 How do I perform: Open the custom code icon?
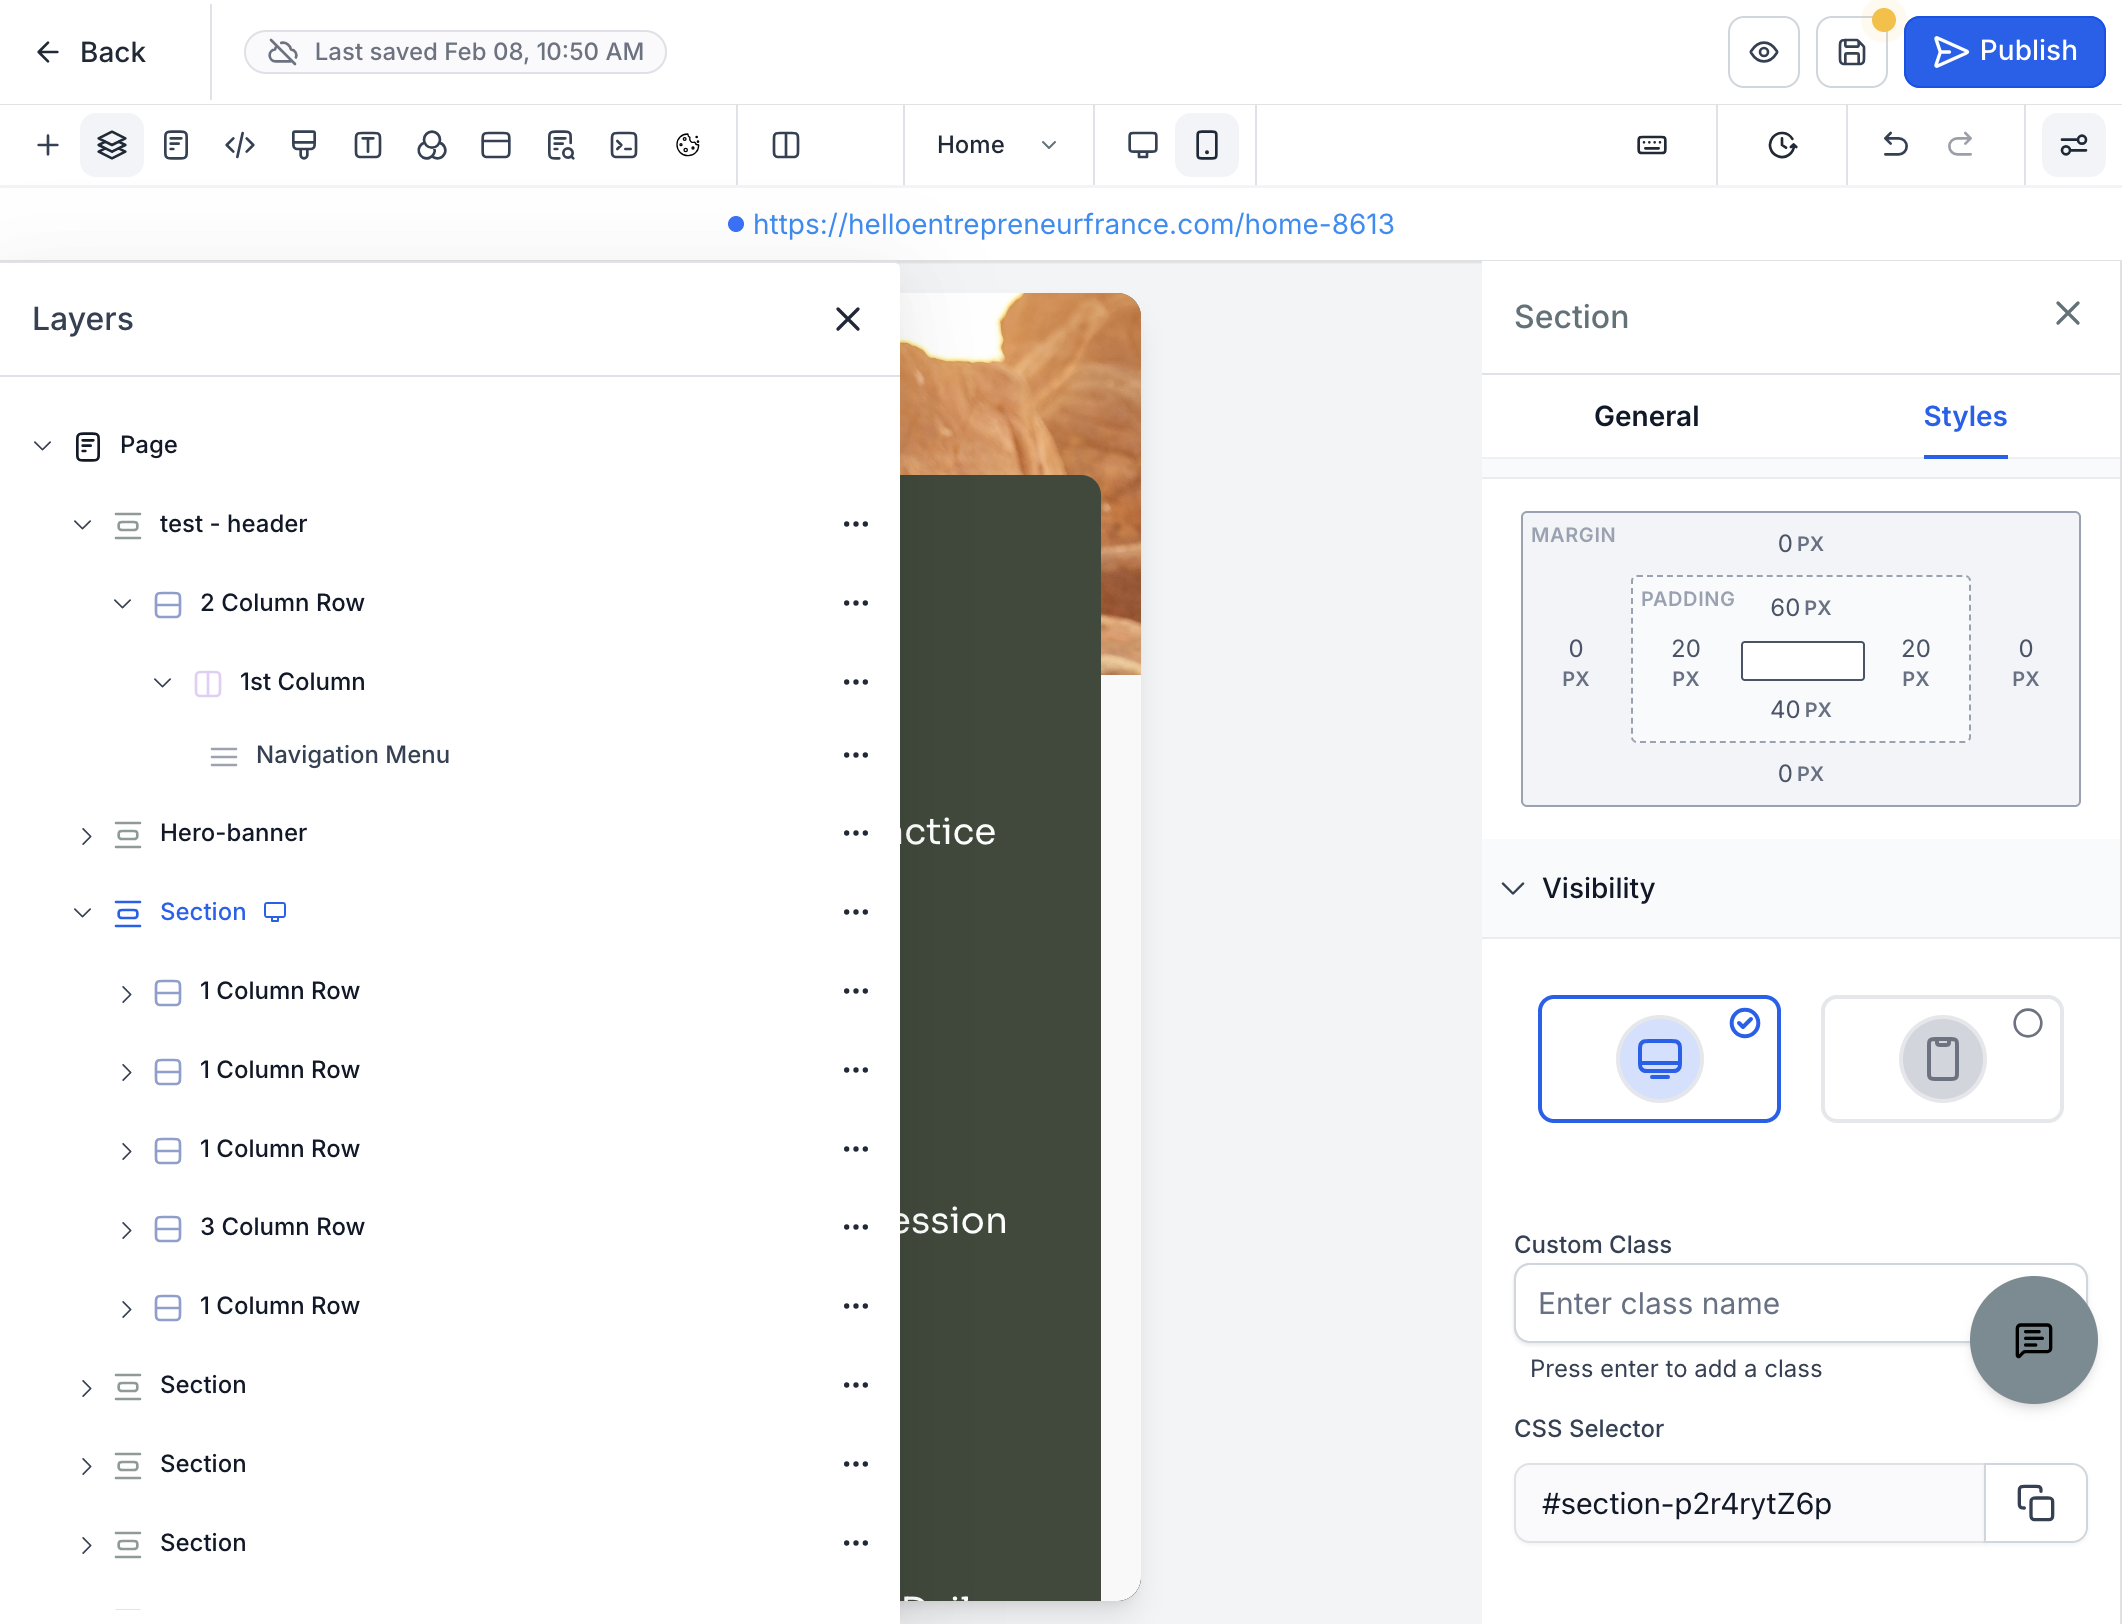coord(240,145)
